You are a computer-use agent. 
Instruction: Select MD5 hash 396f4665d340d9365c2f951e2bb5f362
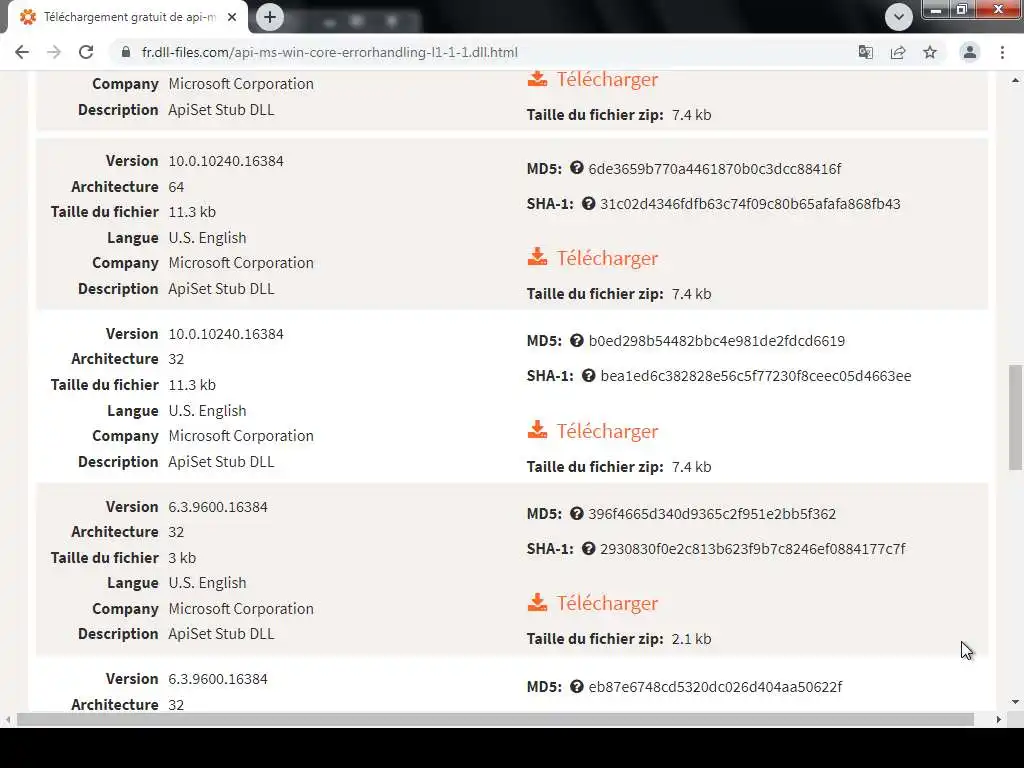coord(712,514)
